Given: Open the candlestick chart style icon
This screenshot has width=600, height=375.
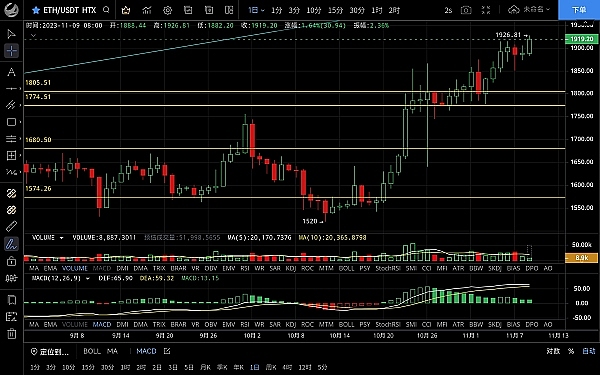Looking at the screenshot, I should 126,10.
